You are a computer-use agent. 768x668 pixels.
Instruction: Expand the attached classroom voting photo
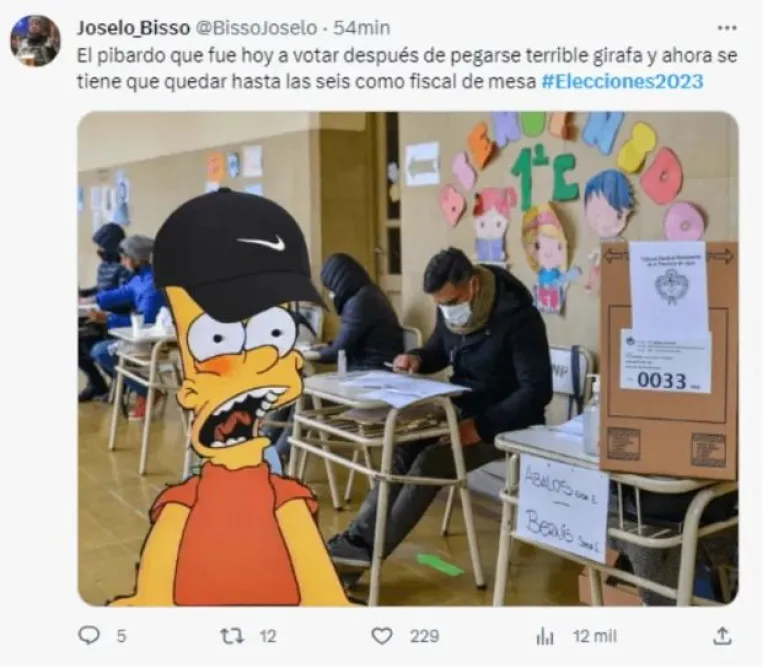[408, 358]
